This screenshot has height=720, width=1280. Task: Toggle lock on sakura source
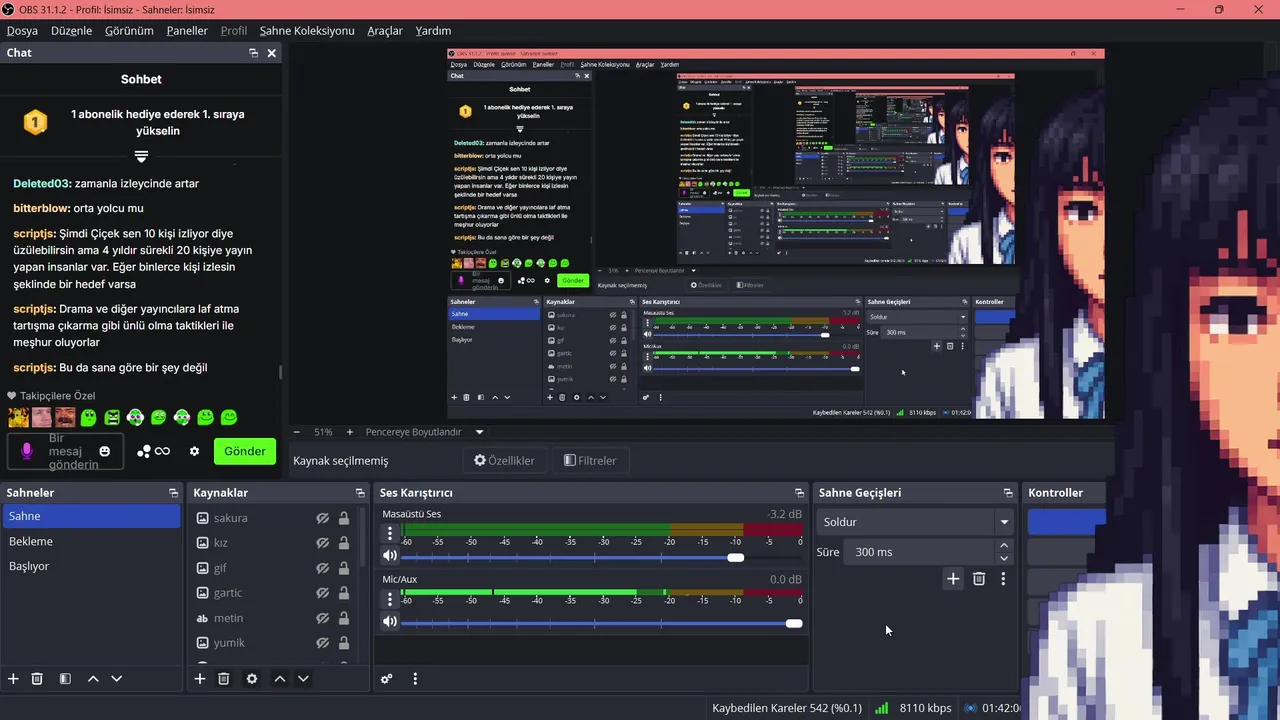click(x=344, y=518)
